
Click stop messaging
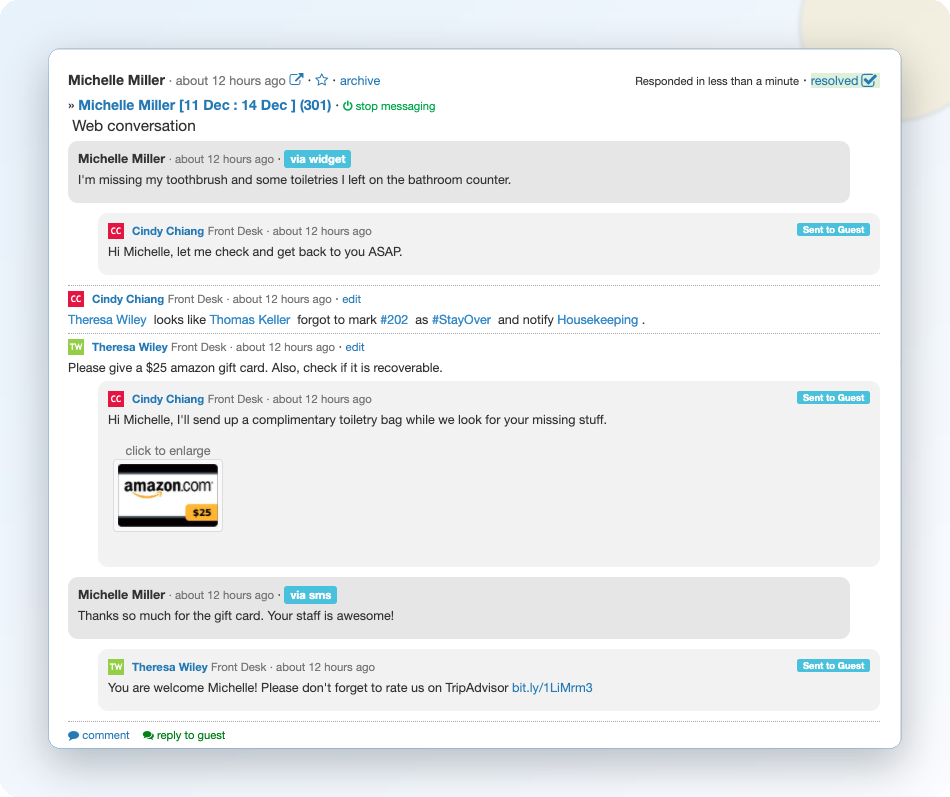pyautogui.click(x=389, y=106)
